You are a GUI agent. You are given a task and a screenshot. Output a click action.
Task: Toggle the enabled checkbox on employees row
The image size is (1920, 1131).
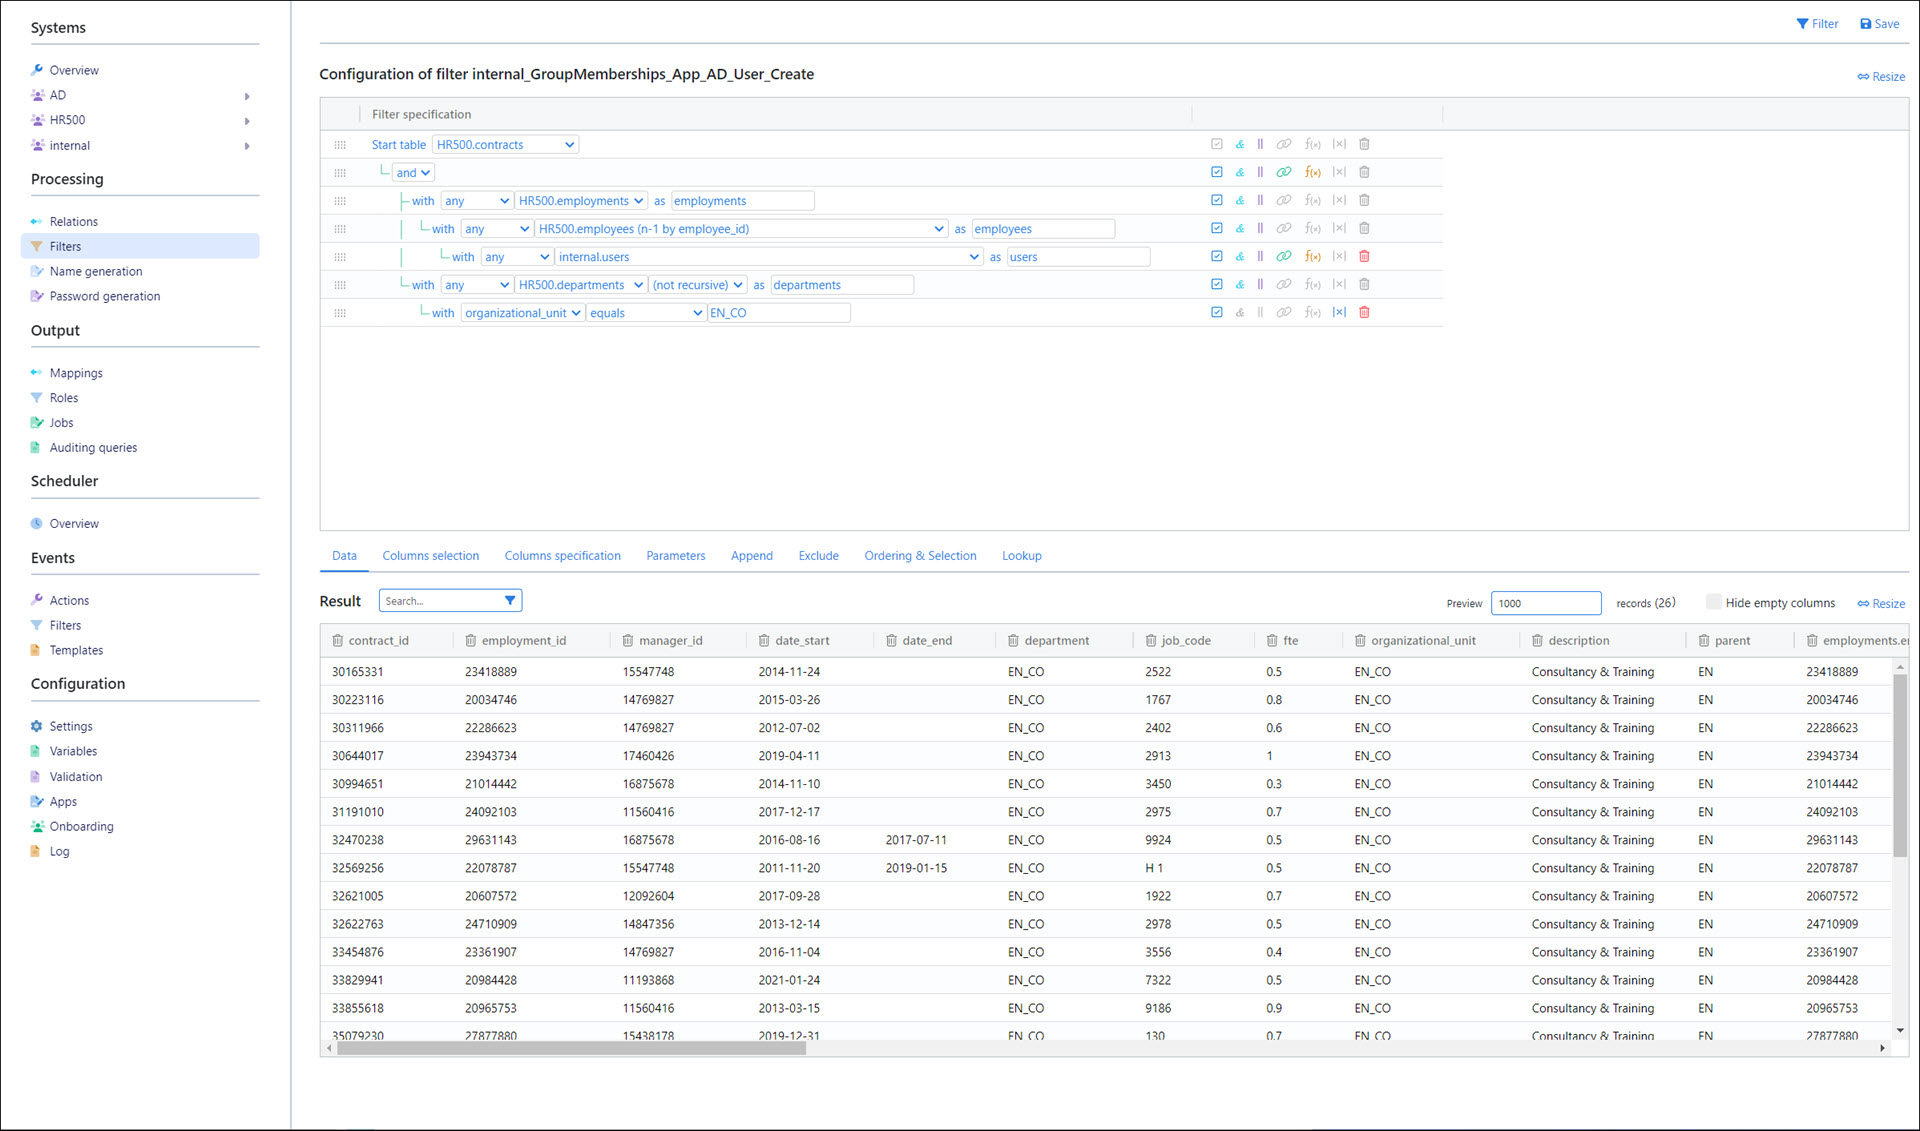pyautogui.click(x=1216, y=229)
